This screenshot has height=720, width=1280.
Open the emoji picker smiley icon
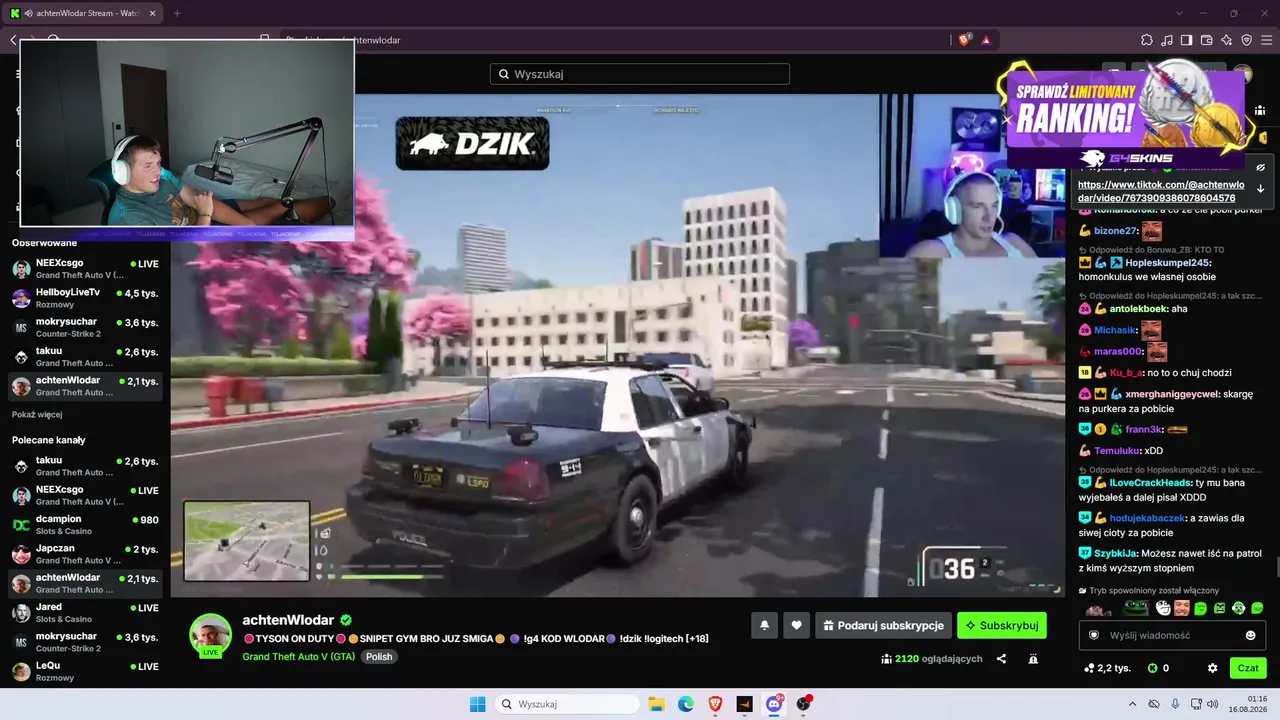[x=1251, y=635]
